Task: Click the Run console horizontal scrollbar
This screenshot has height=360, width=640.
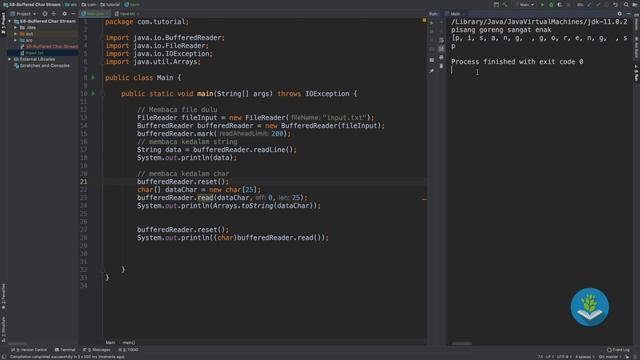Action: pyautogui.click(x=462, y=344)
